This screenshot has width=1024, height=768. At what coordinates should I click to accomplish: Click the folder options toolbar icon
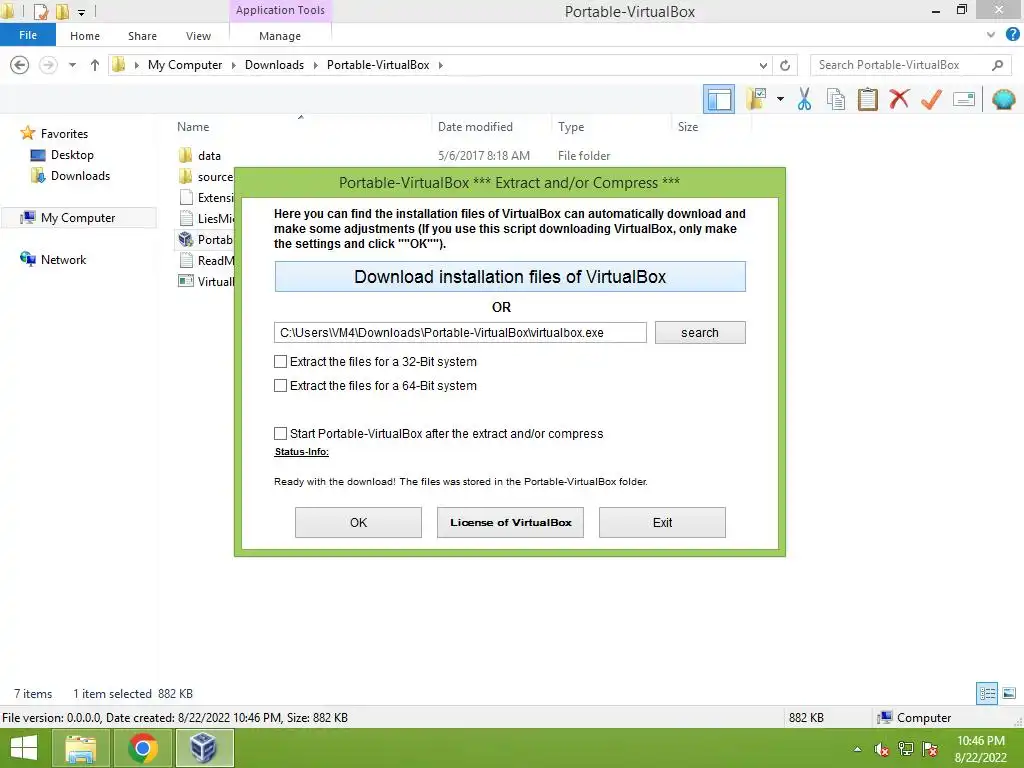pos(756,99)
